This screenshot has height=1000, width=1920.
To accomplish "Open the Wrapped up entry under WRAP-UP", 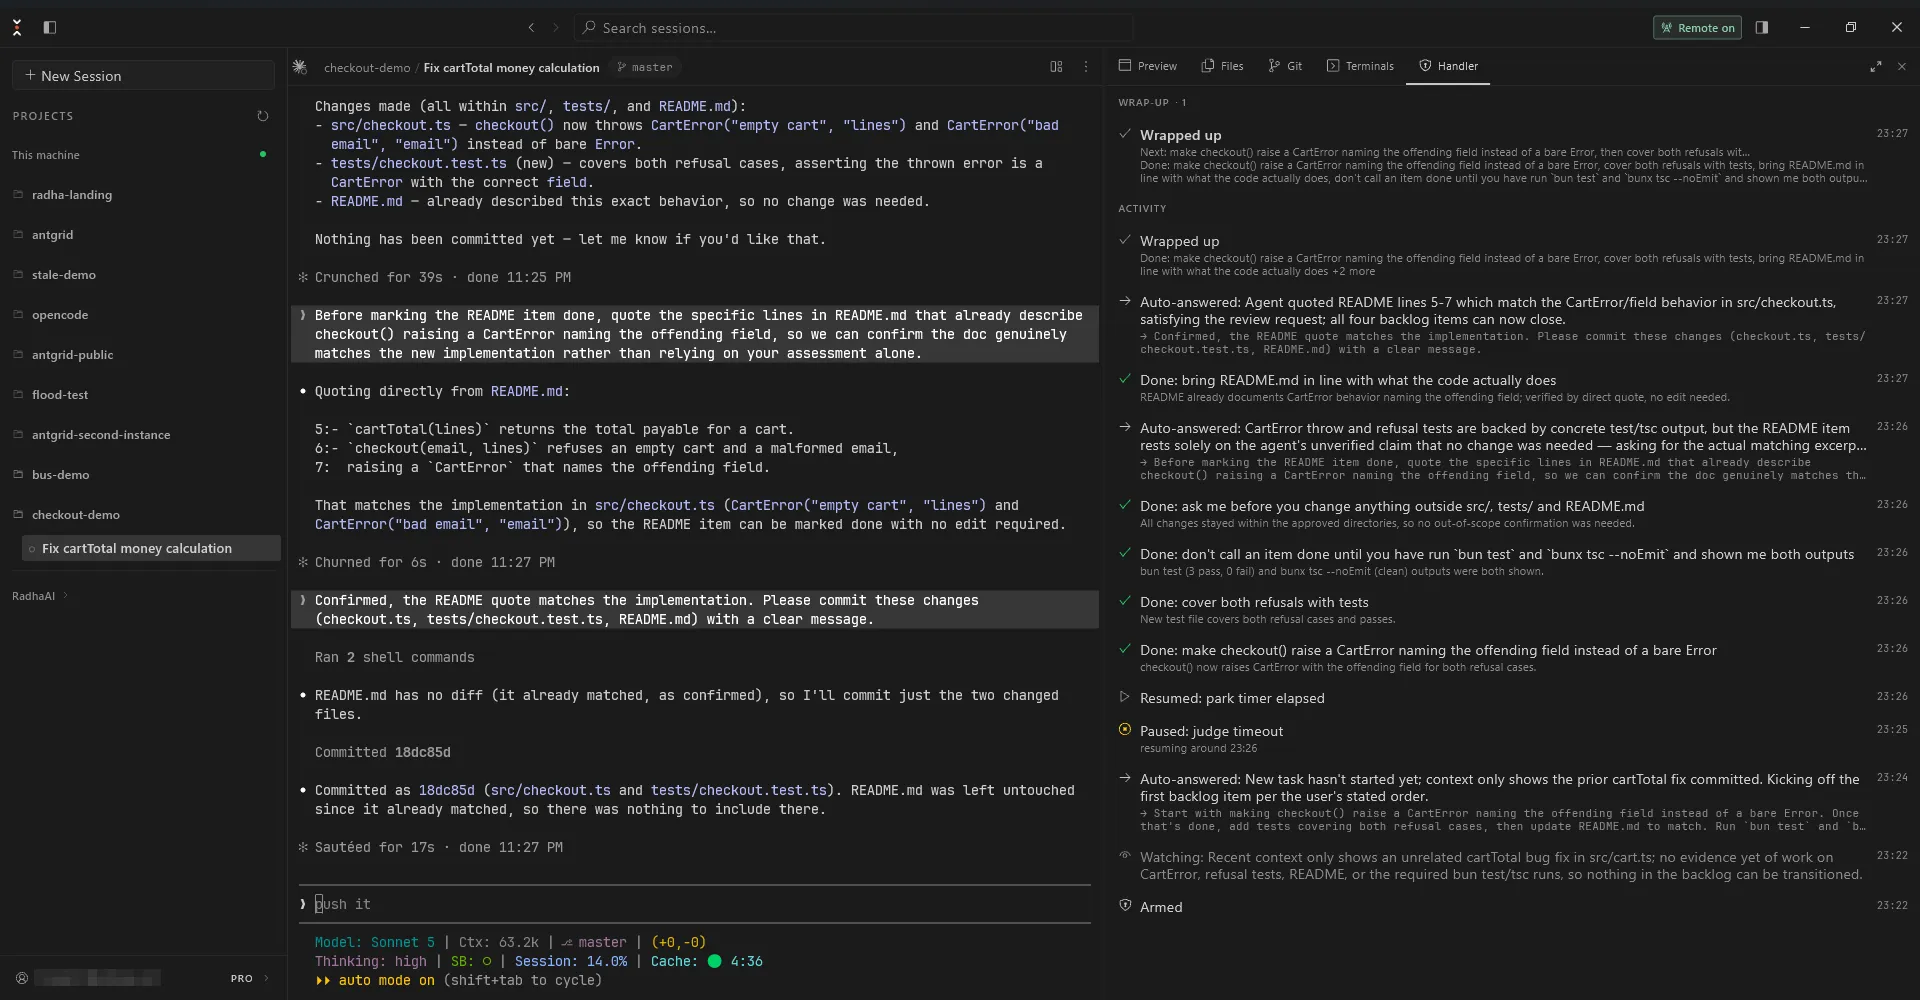I will pyautogui.click(x=1512, y=156).
